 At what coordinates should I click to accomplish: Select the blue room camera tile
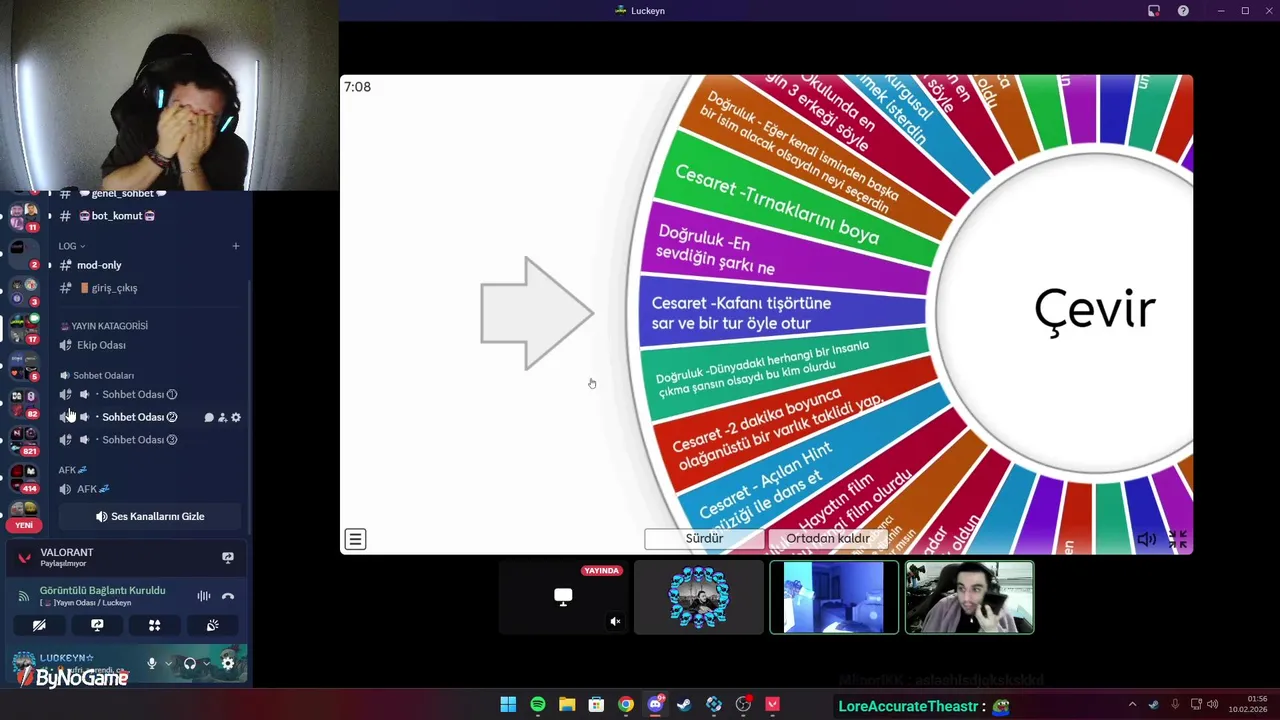[834, 597]
